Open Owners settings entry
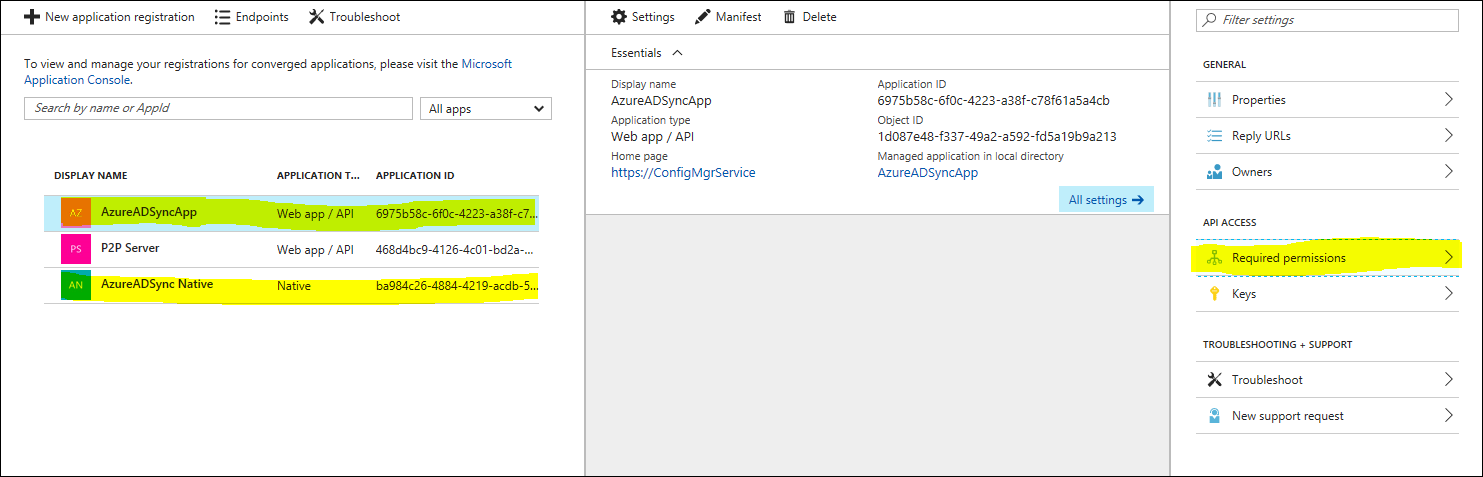Image resolution: width=1483 pixels, height=477 pixels. (x=1327, y=172)
